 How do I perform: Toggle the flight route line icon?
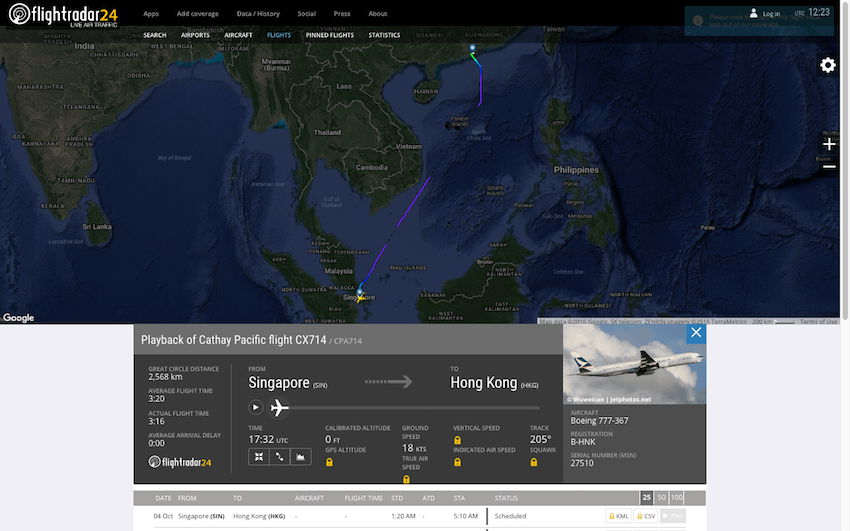point(279,457)
